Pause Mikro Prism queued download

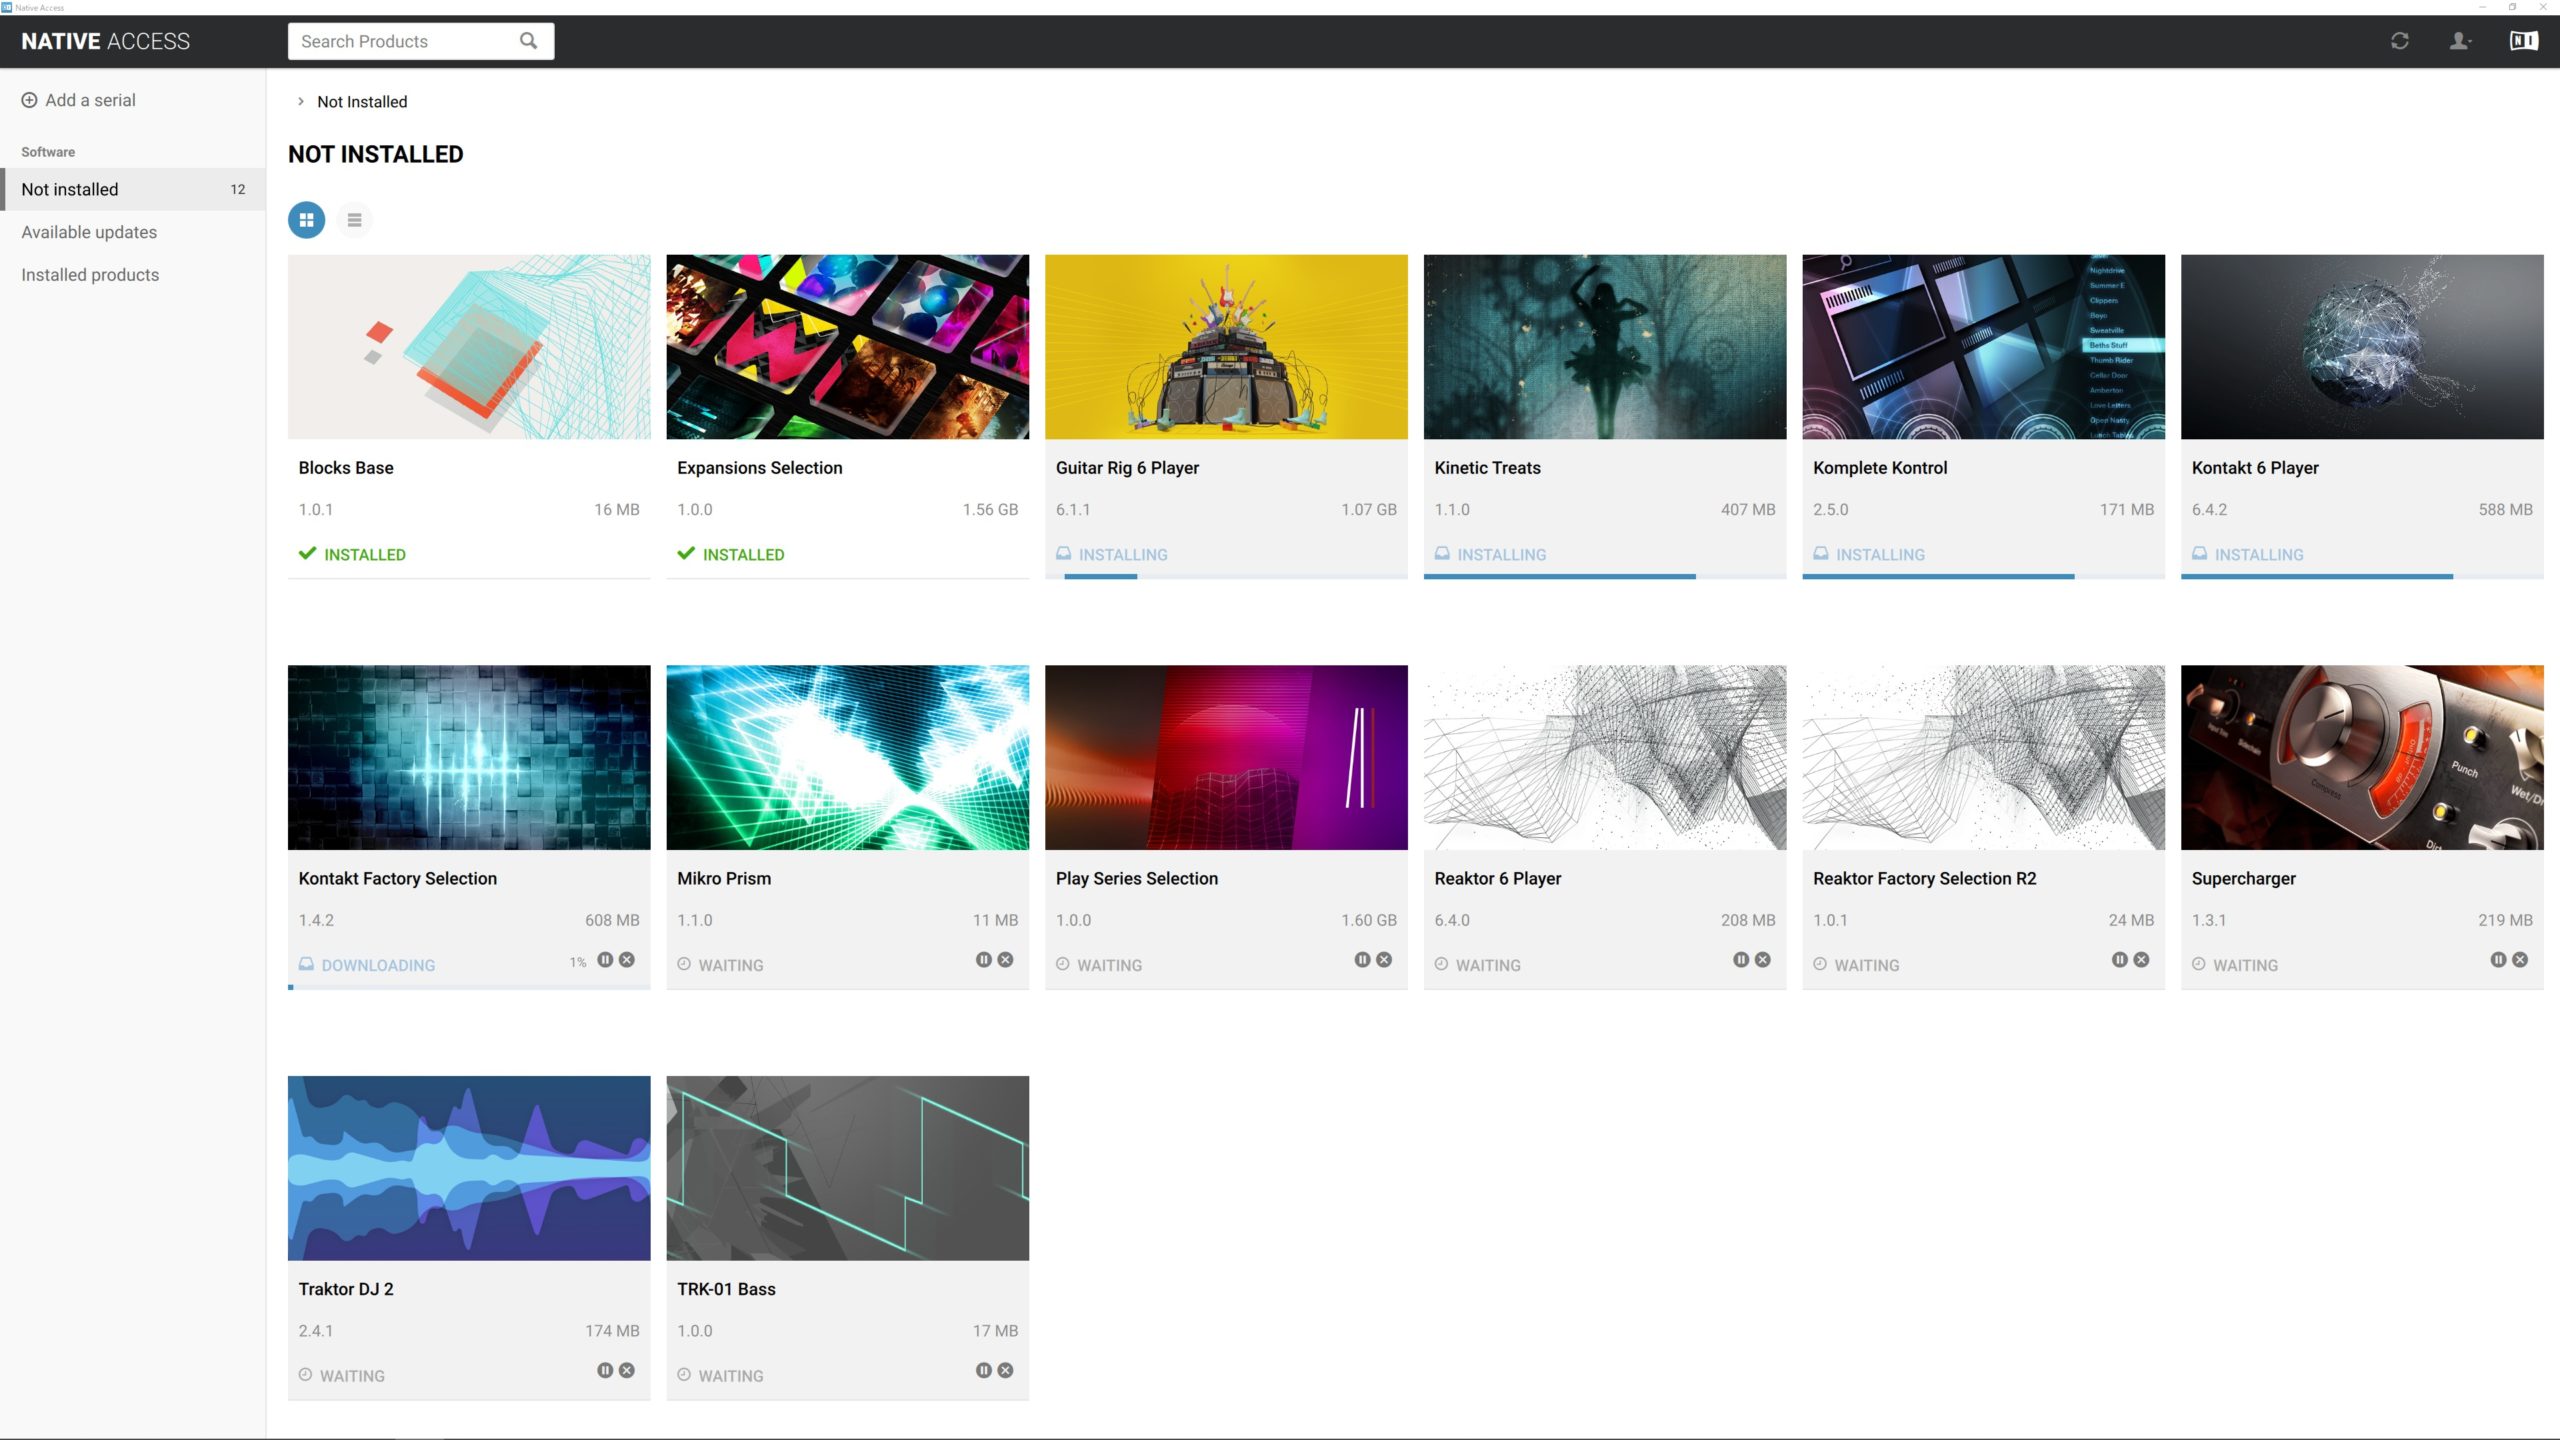(984, 960)
